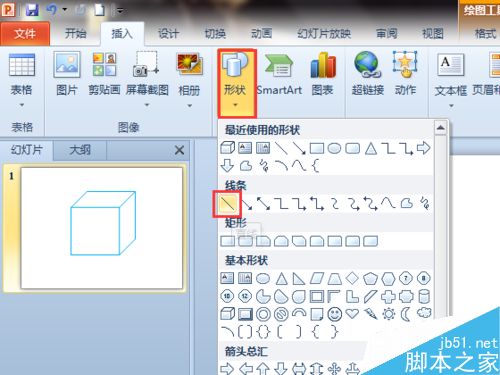Choose the smiley face in 基本形状
The height and width of the screenshot is (375, 500).
[335, 314]
